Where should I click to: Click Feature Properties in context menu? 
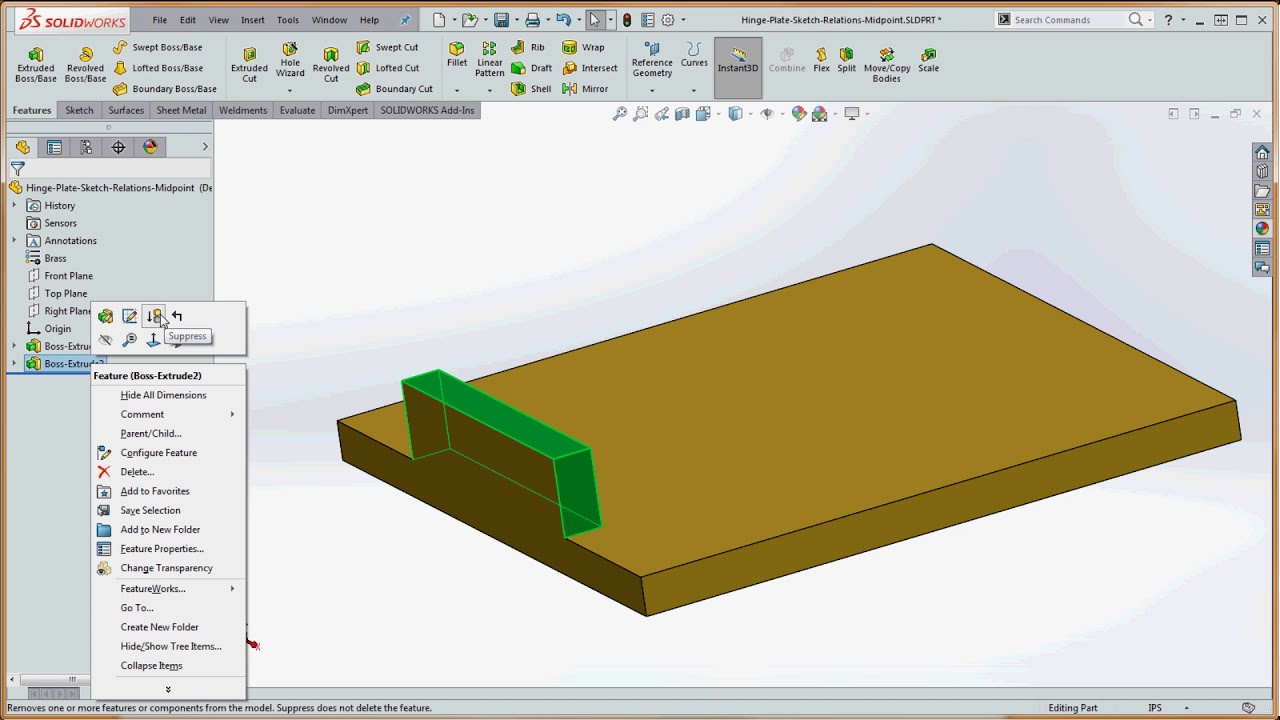point(162,549)
